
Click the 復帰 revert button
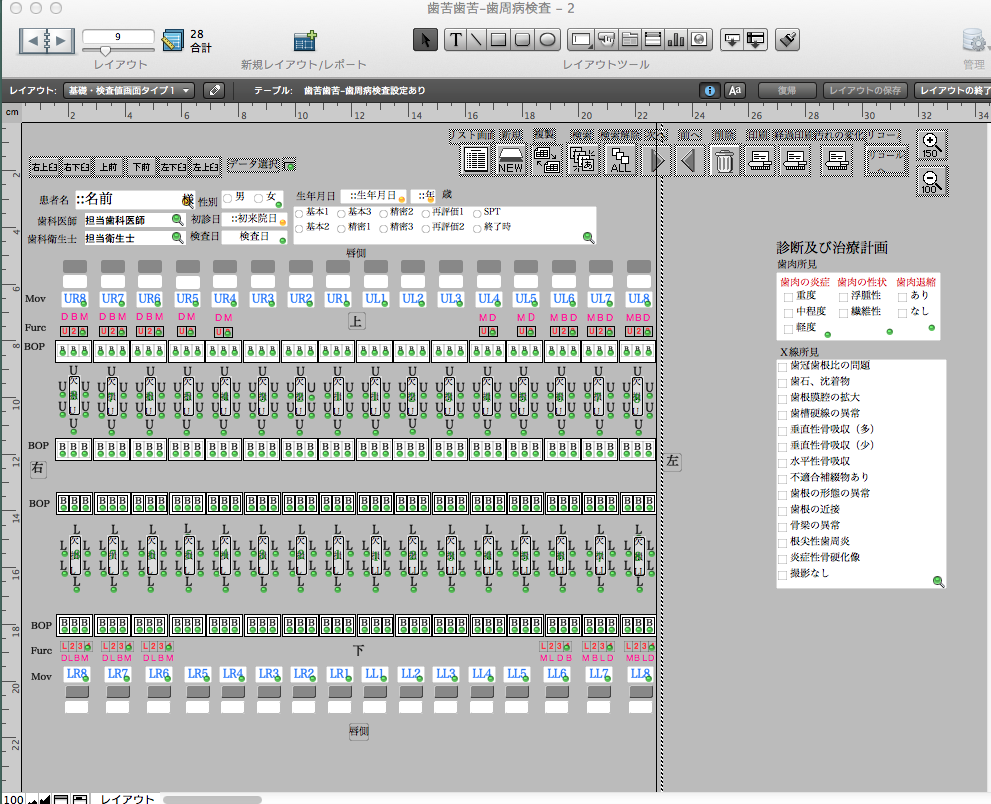(787, 90)
